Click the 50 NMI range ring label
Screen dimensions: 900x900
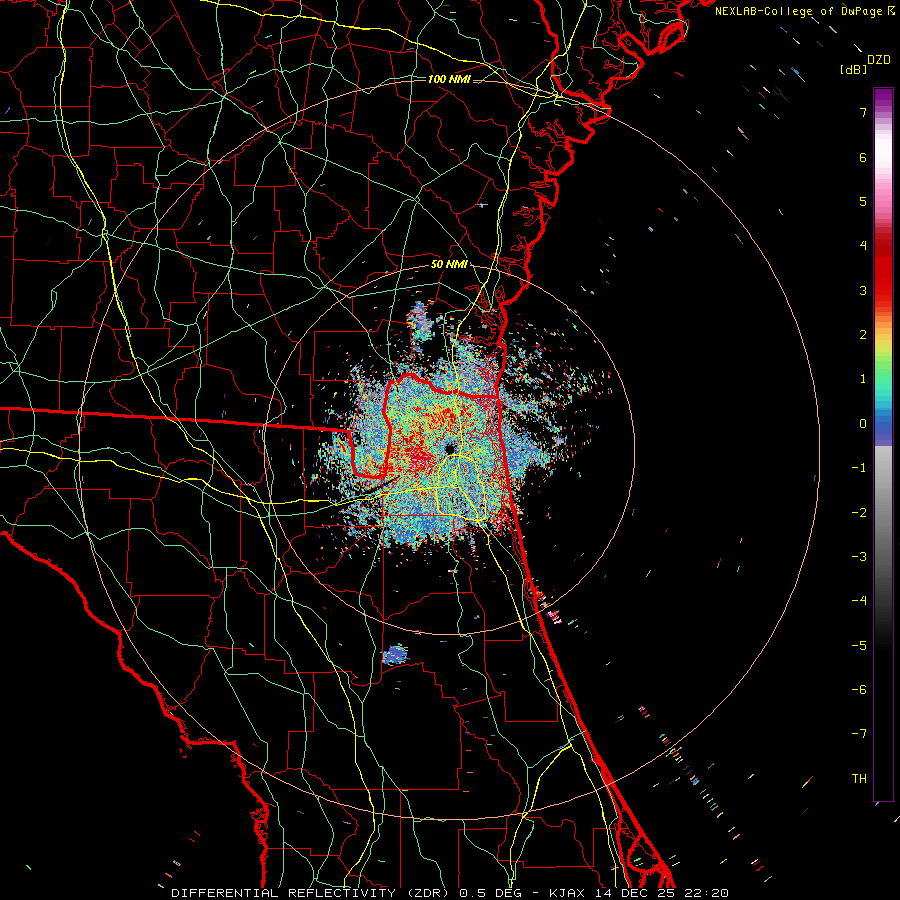click(x=449, y=265)
